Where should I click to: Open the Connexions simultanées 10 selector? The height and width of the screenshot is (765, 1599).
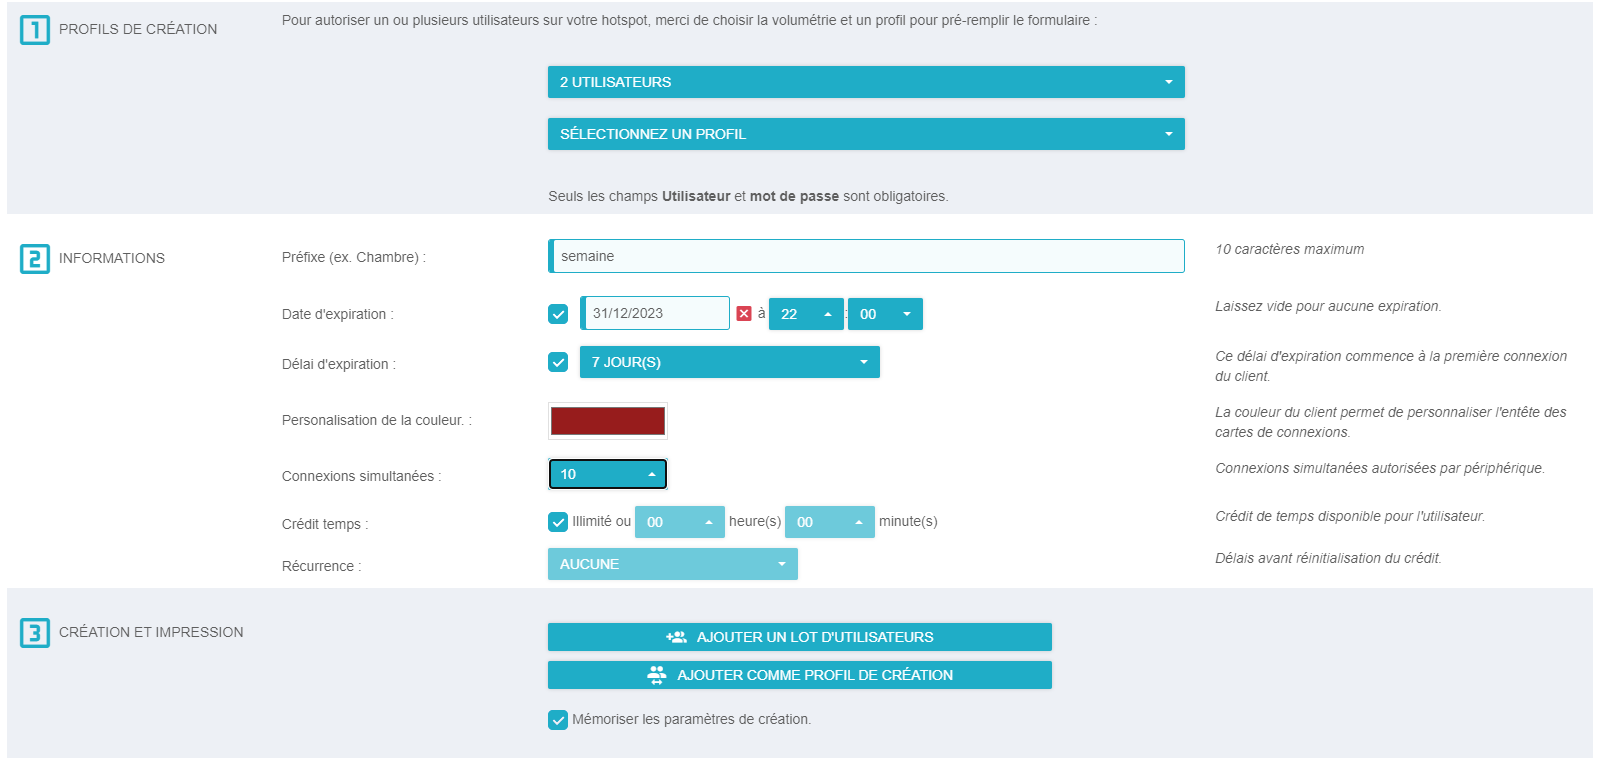607,474
